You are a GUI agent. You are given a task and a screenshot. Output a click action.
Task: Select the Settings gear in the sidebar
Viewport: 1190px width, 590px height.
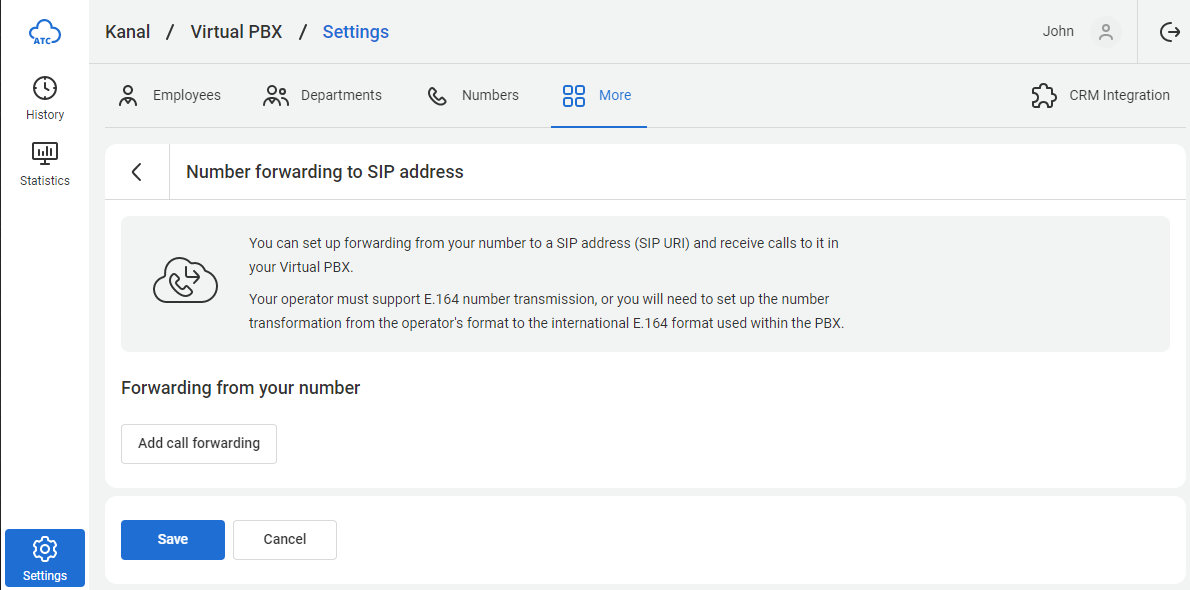[45, 548]
